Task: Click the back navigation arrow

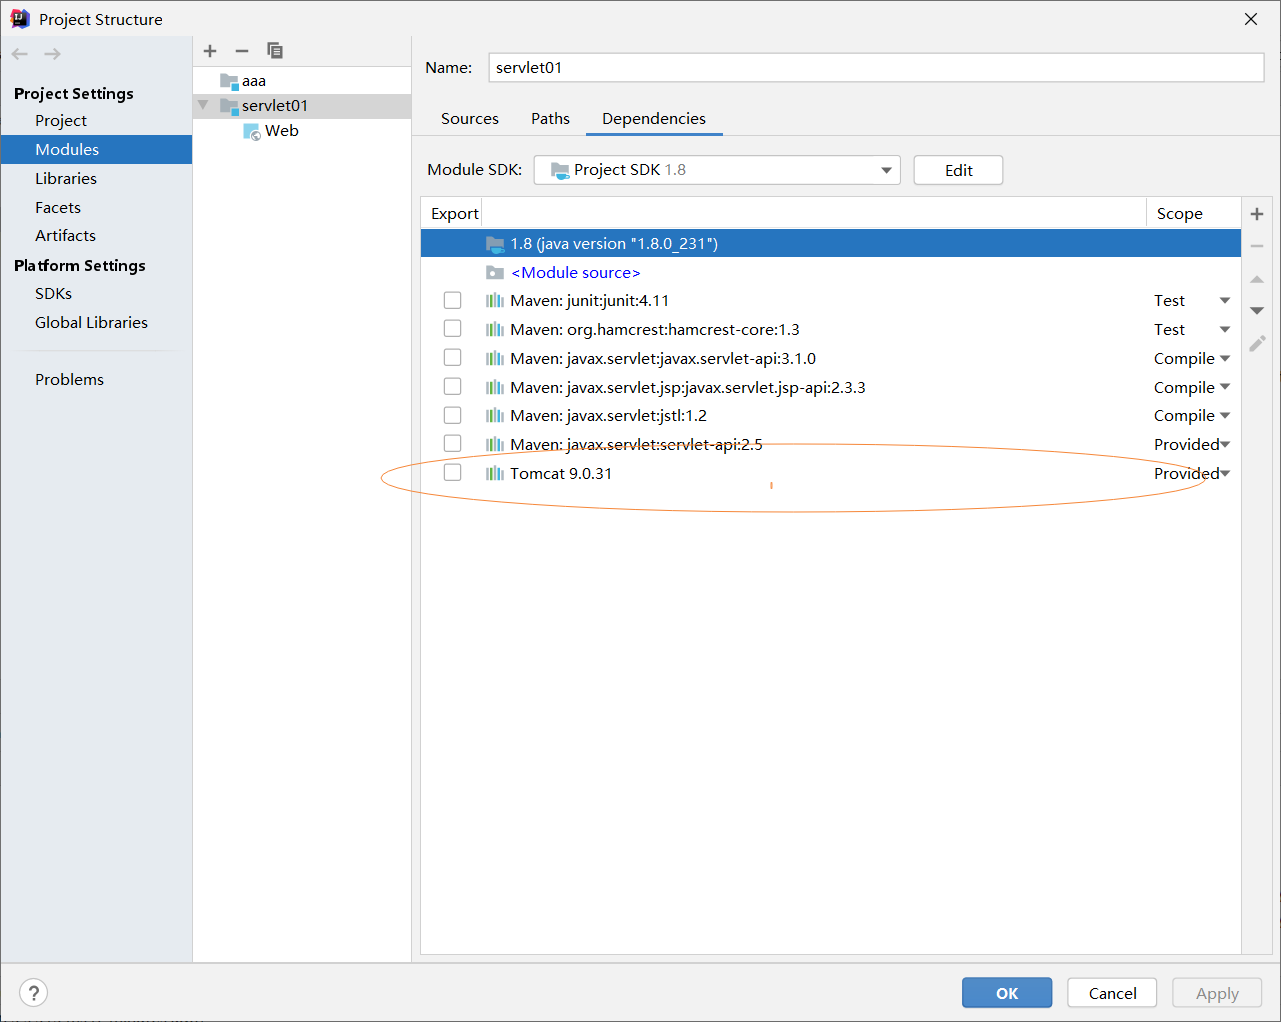Action: coord(20,54)
